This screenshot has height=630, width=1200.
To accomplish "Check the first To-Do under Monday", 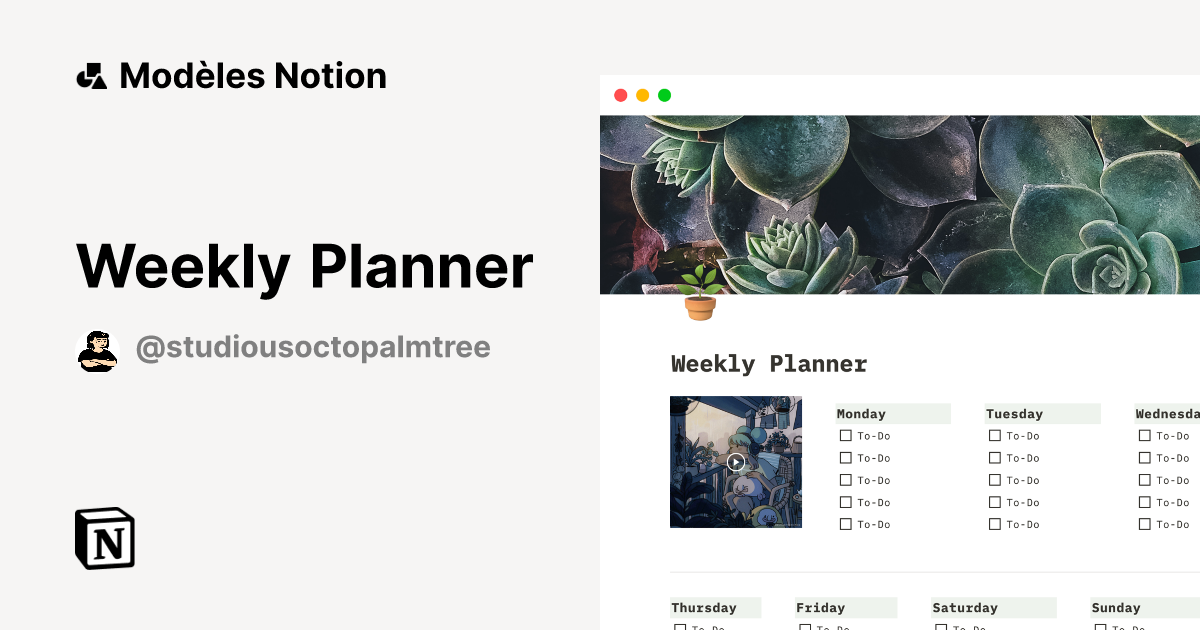I will click(845, 435).
